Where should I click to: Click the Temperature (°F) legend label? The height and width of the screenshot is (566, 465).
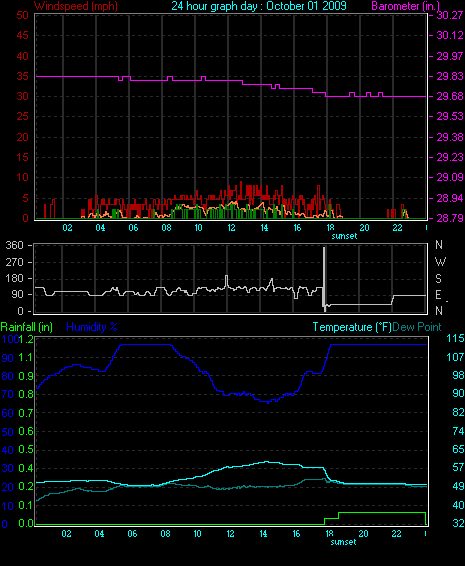tap(352, 327)
